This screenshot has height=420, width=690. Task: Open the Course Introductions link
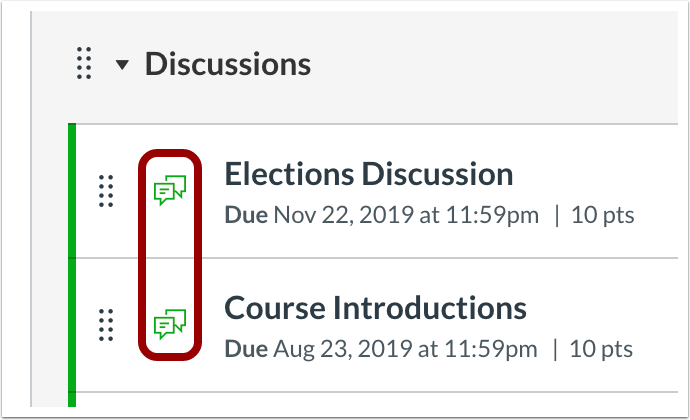click(x=375, y=308)
